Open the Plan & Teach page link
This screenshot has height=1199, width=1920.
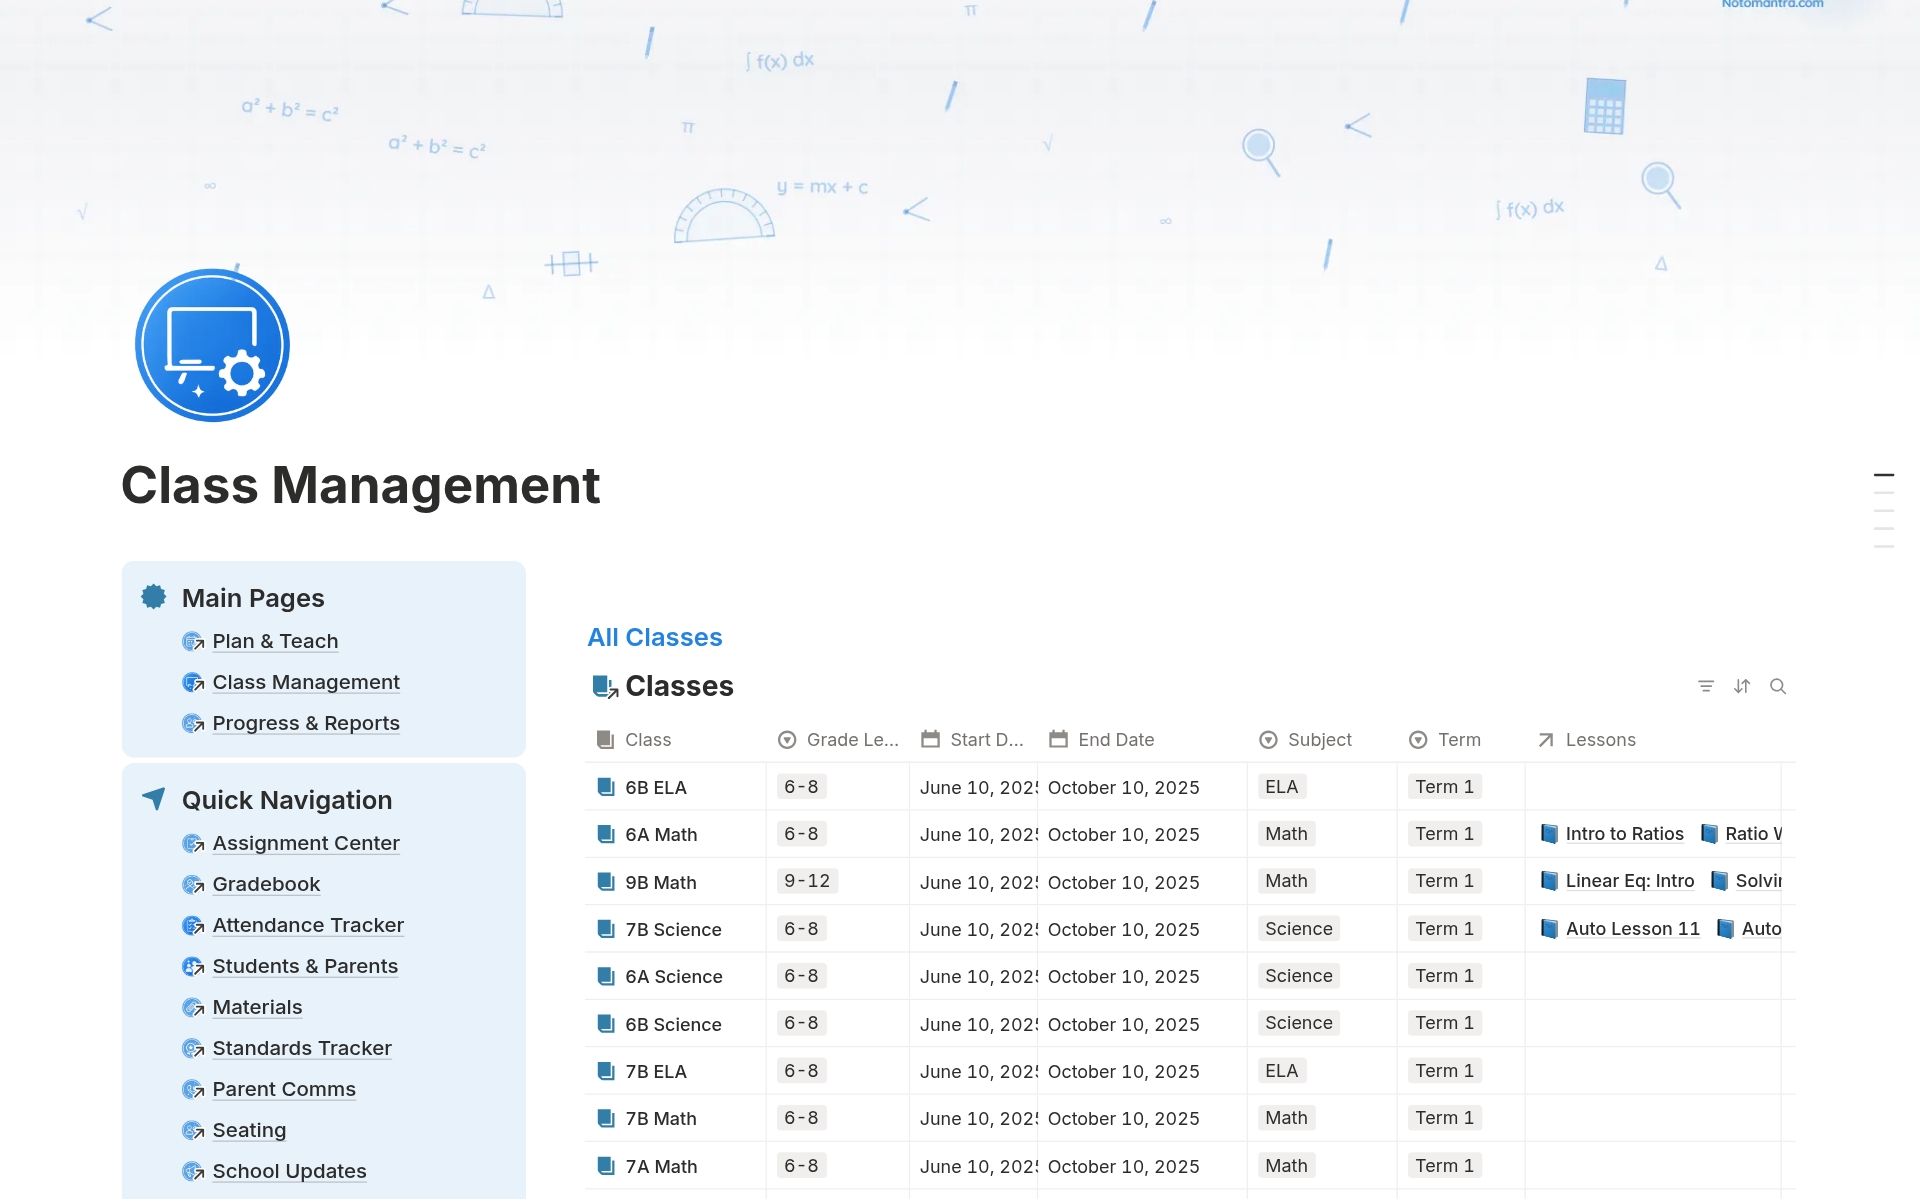tap(275, 641)
